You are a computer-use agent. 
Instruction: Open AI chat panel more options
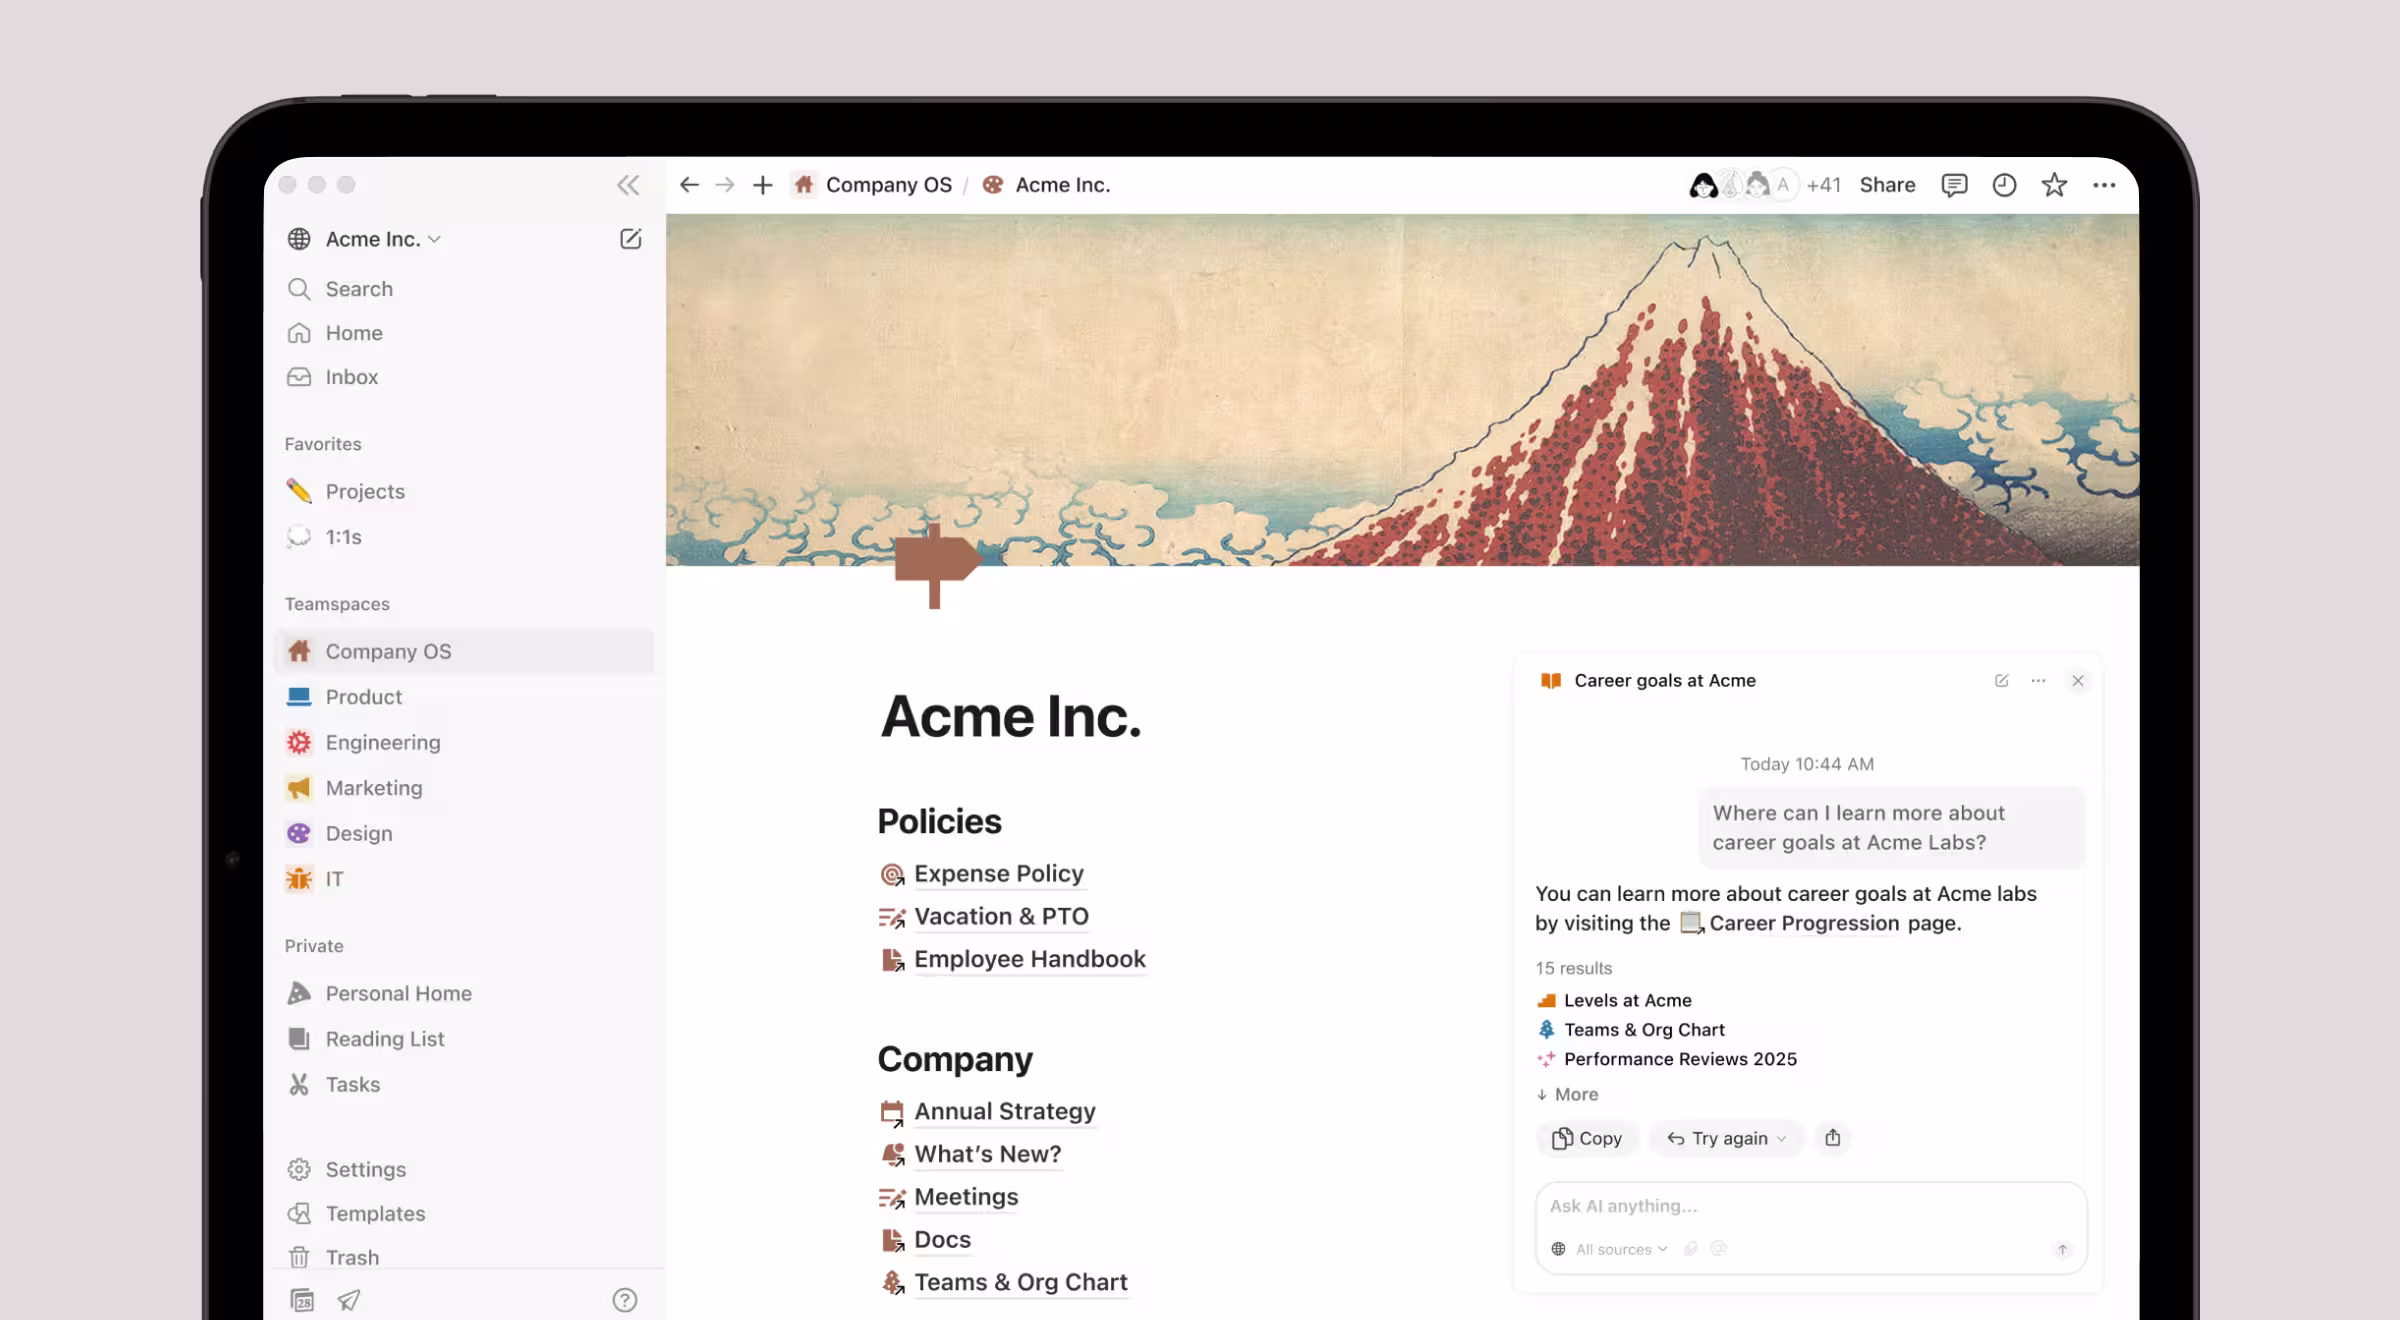(2038, 680)
